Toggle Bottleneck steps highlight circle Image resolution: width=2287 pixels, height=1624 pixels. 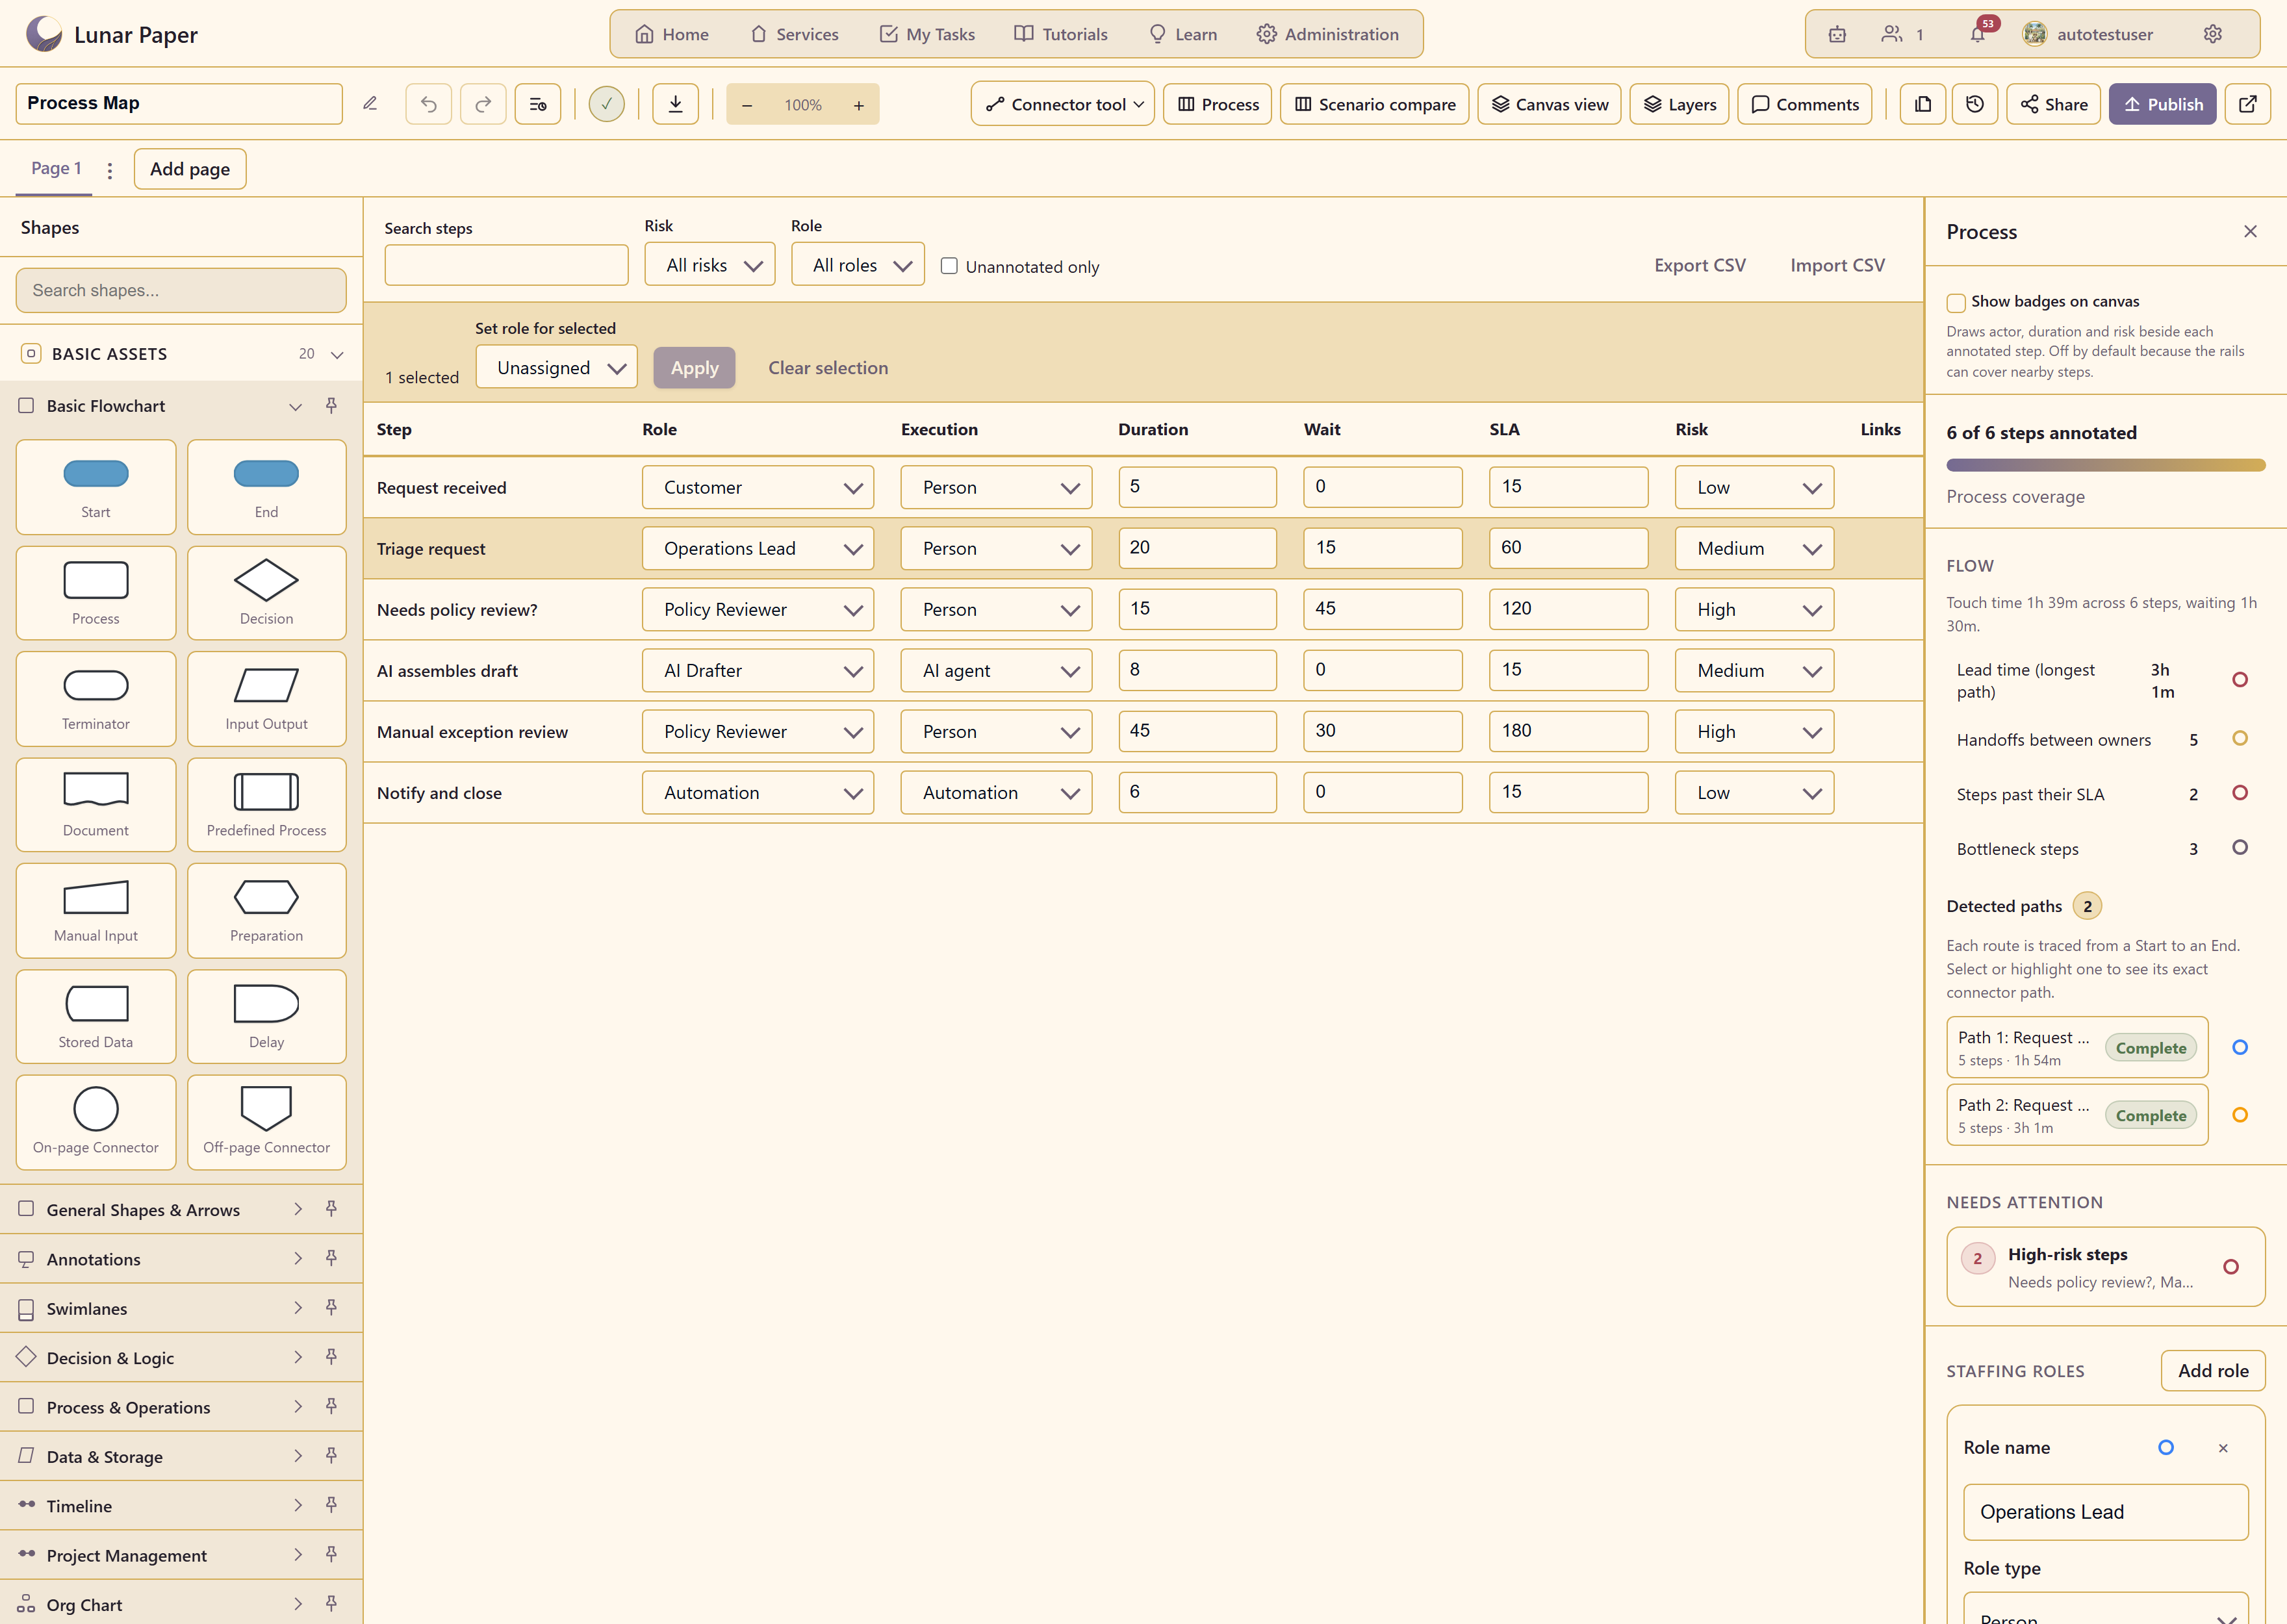(x=2240, y=848)
